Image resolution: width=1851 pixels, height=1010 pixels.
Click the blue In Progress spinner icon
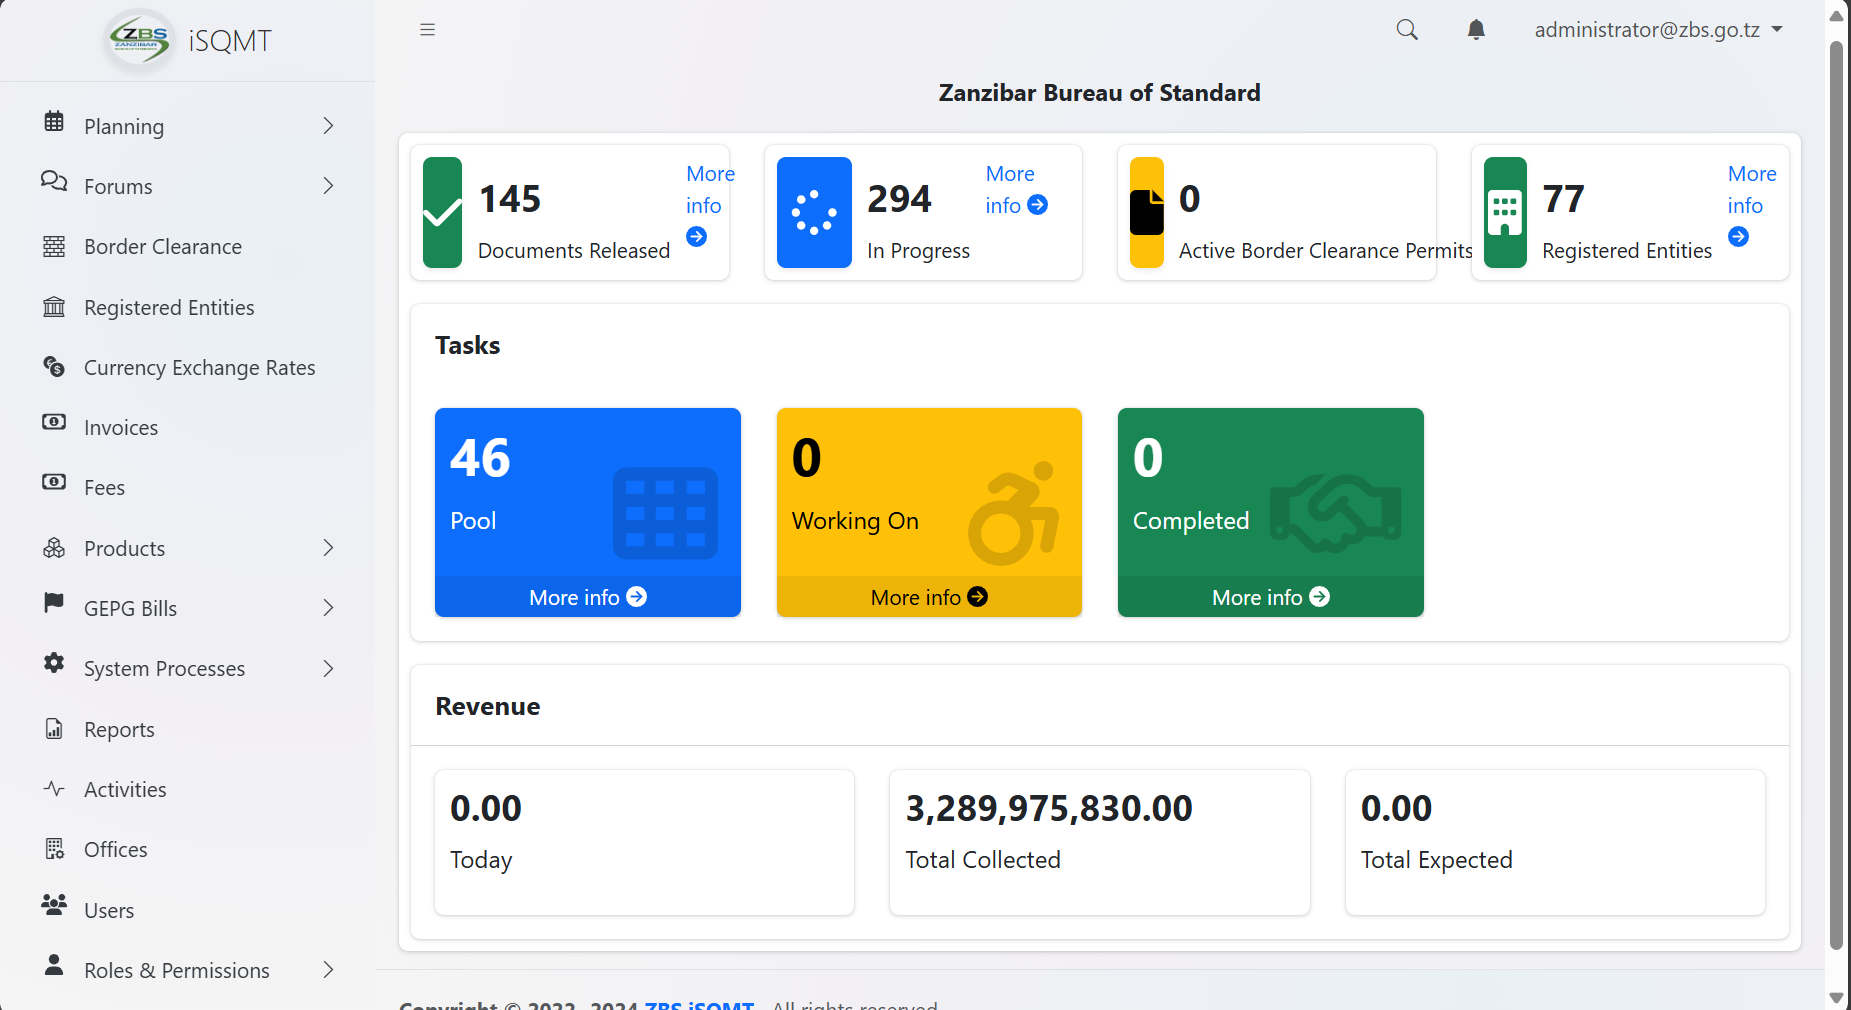[814, 212]
